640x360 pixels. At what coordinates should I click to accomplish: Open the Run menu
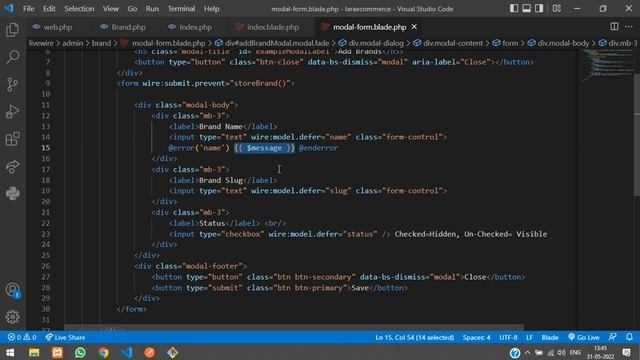[x=152, y=9]
